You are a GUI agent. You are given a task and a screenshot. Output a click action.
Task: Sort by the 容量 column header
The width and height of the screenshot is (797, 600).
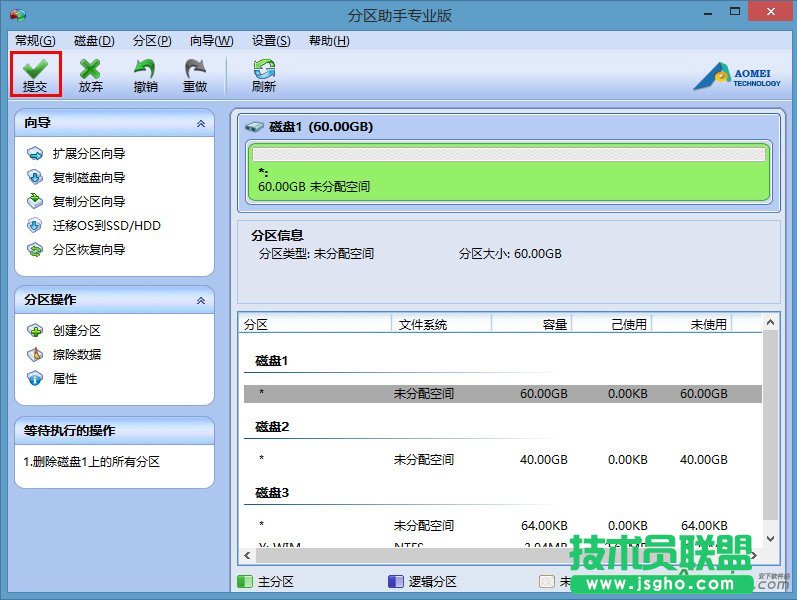click(x=532, y=324)
